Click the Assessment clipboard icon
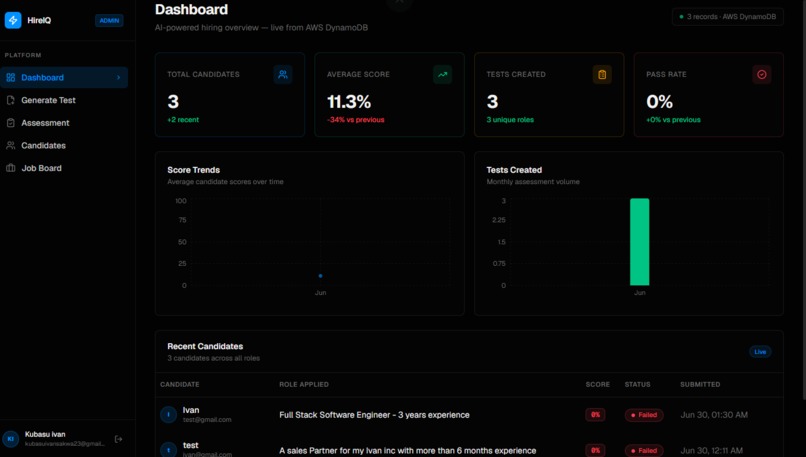The height and width of the screenshot is (457, 806). pos(10,123)
